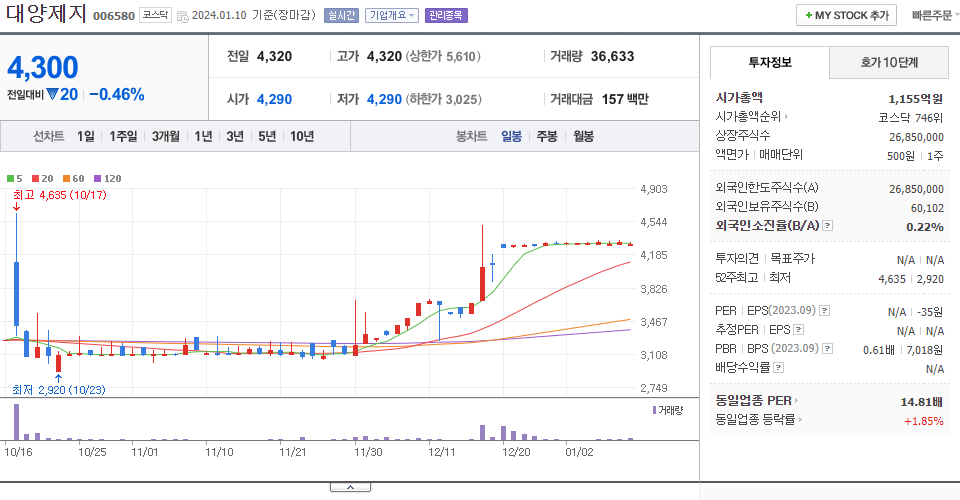This screenshot has width=960, height=500.
Task: Click the 상장주식수 value 26,850,000
Action: pos(916,137)
